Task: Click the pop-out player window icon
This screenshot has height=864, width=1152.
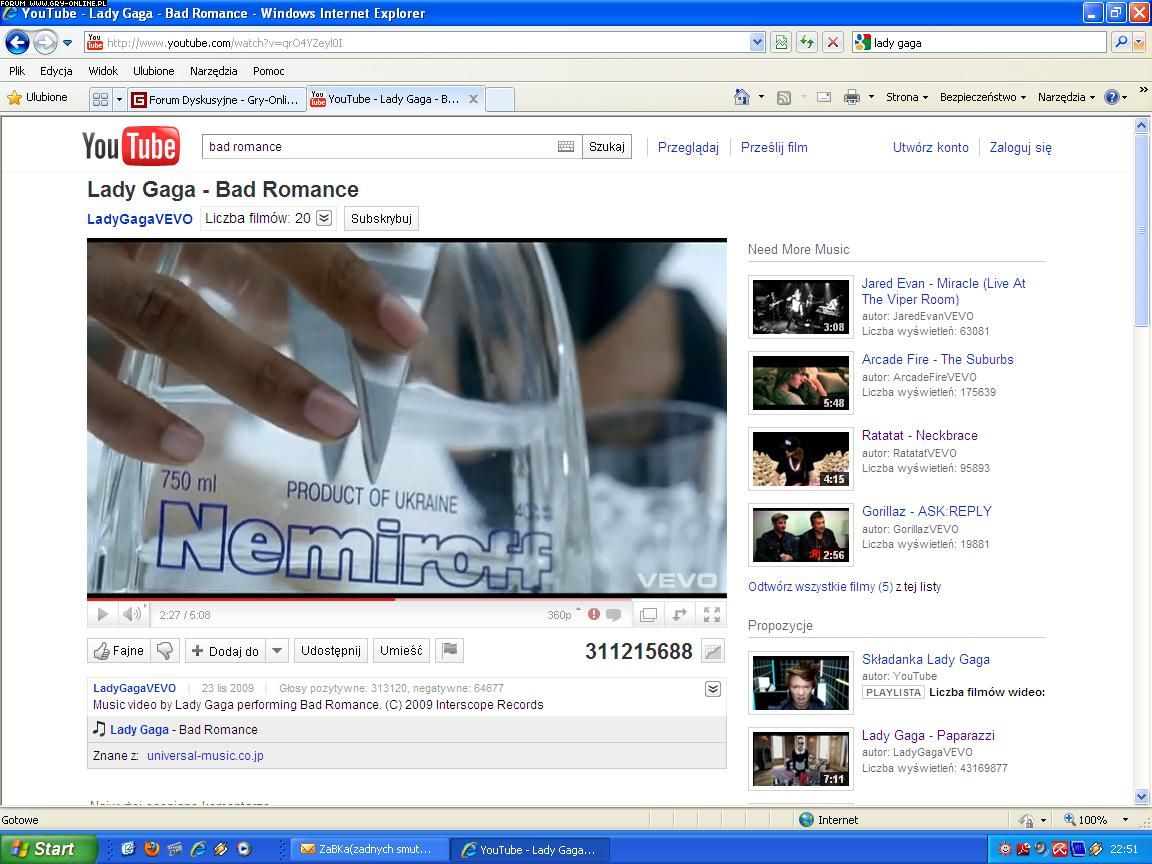Action: pos(648,615)
